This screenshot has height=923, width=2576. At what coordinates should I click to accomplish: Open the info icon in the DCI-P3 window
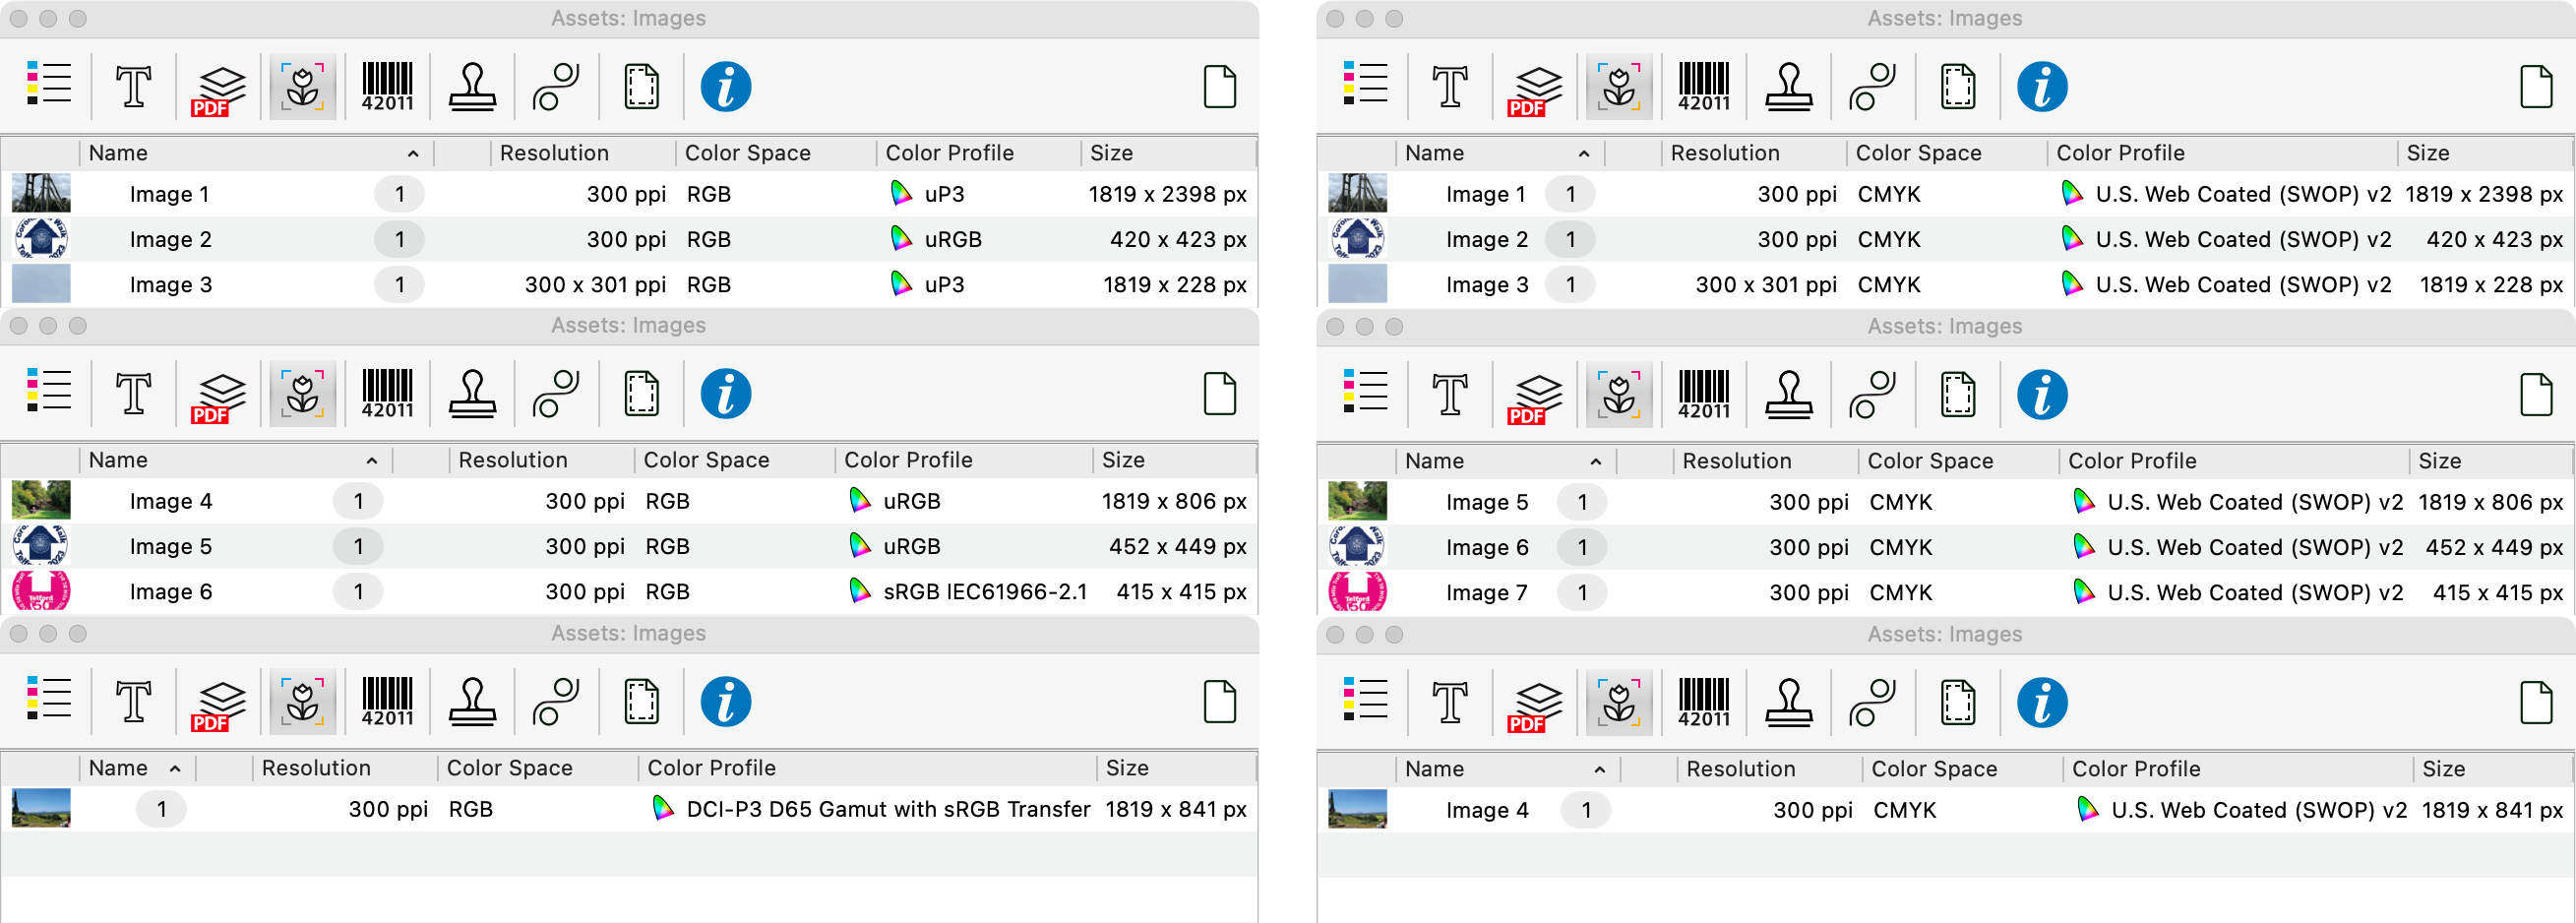[726, 702]
